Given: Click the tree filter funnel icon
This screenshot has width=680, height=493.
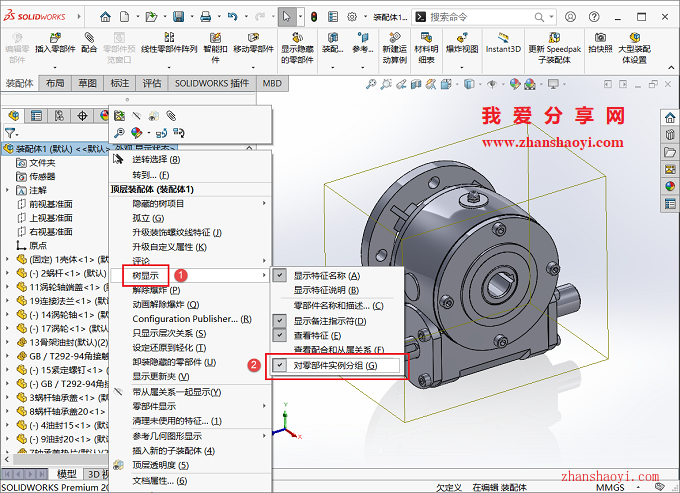Looking at the screenshot, I should tap(10, 133).
